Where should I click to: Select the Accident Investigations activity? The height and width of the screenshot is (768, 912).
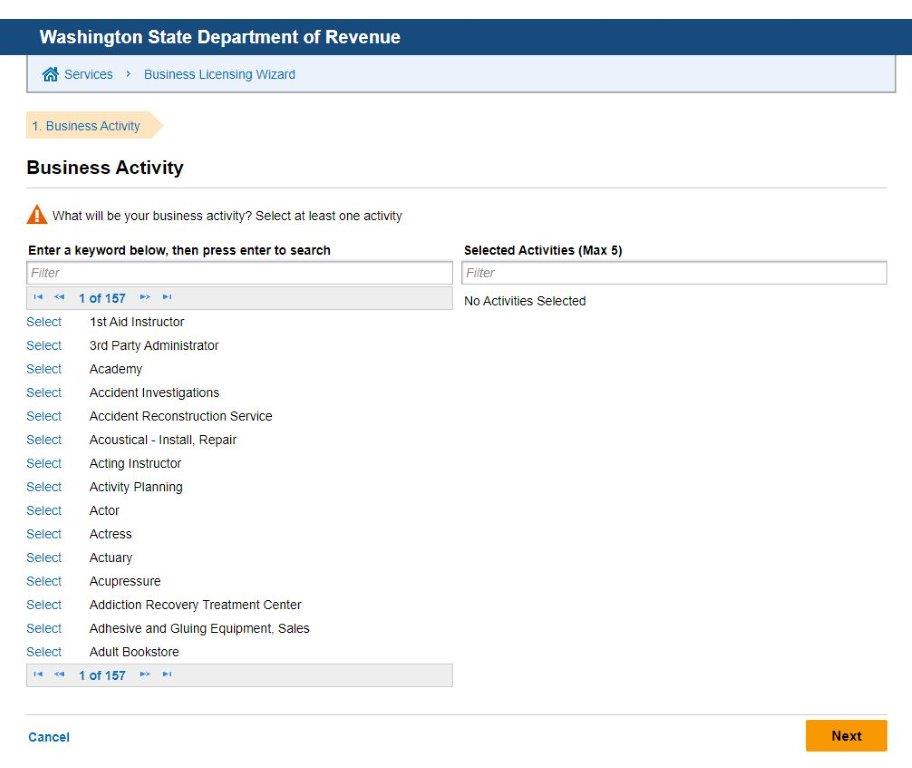tap(44, 393)
